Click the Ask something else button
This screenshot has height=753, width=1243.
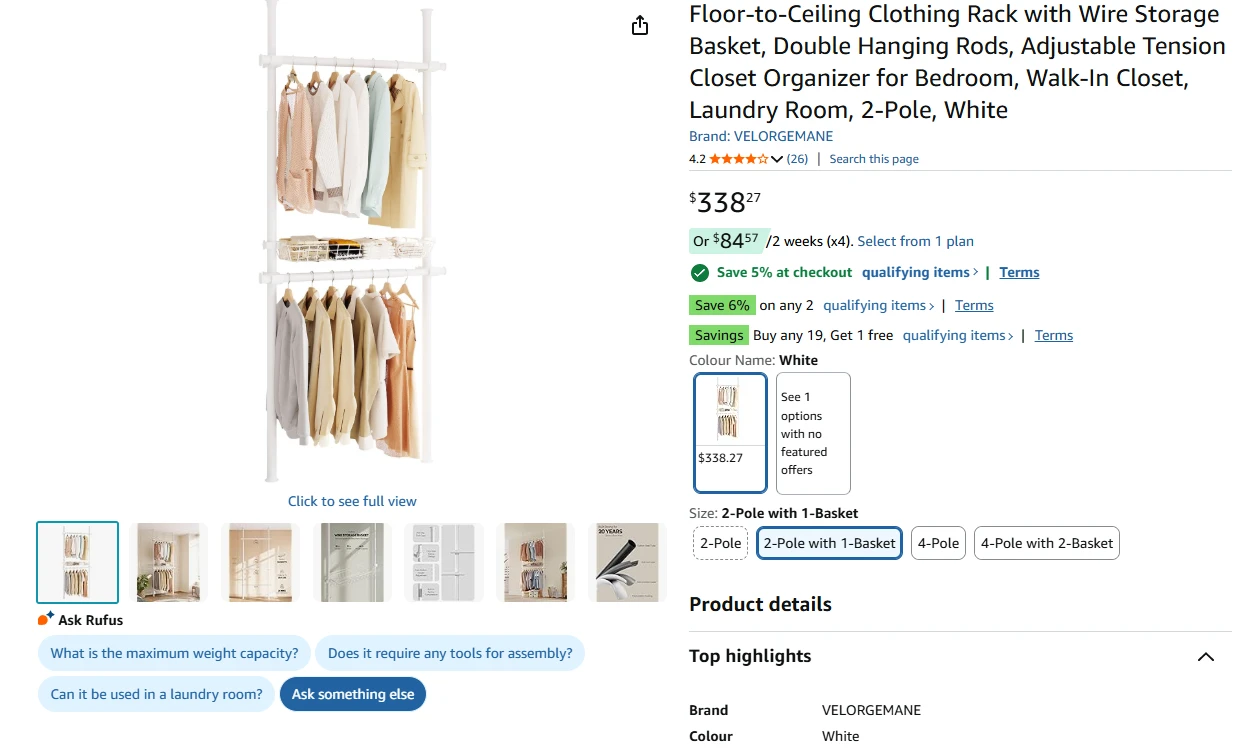[353, 694]
